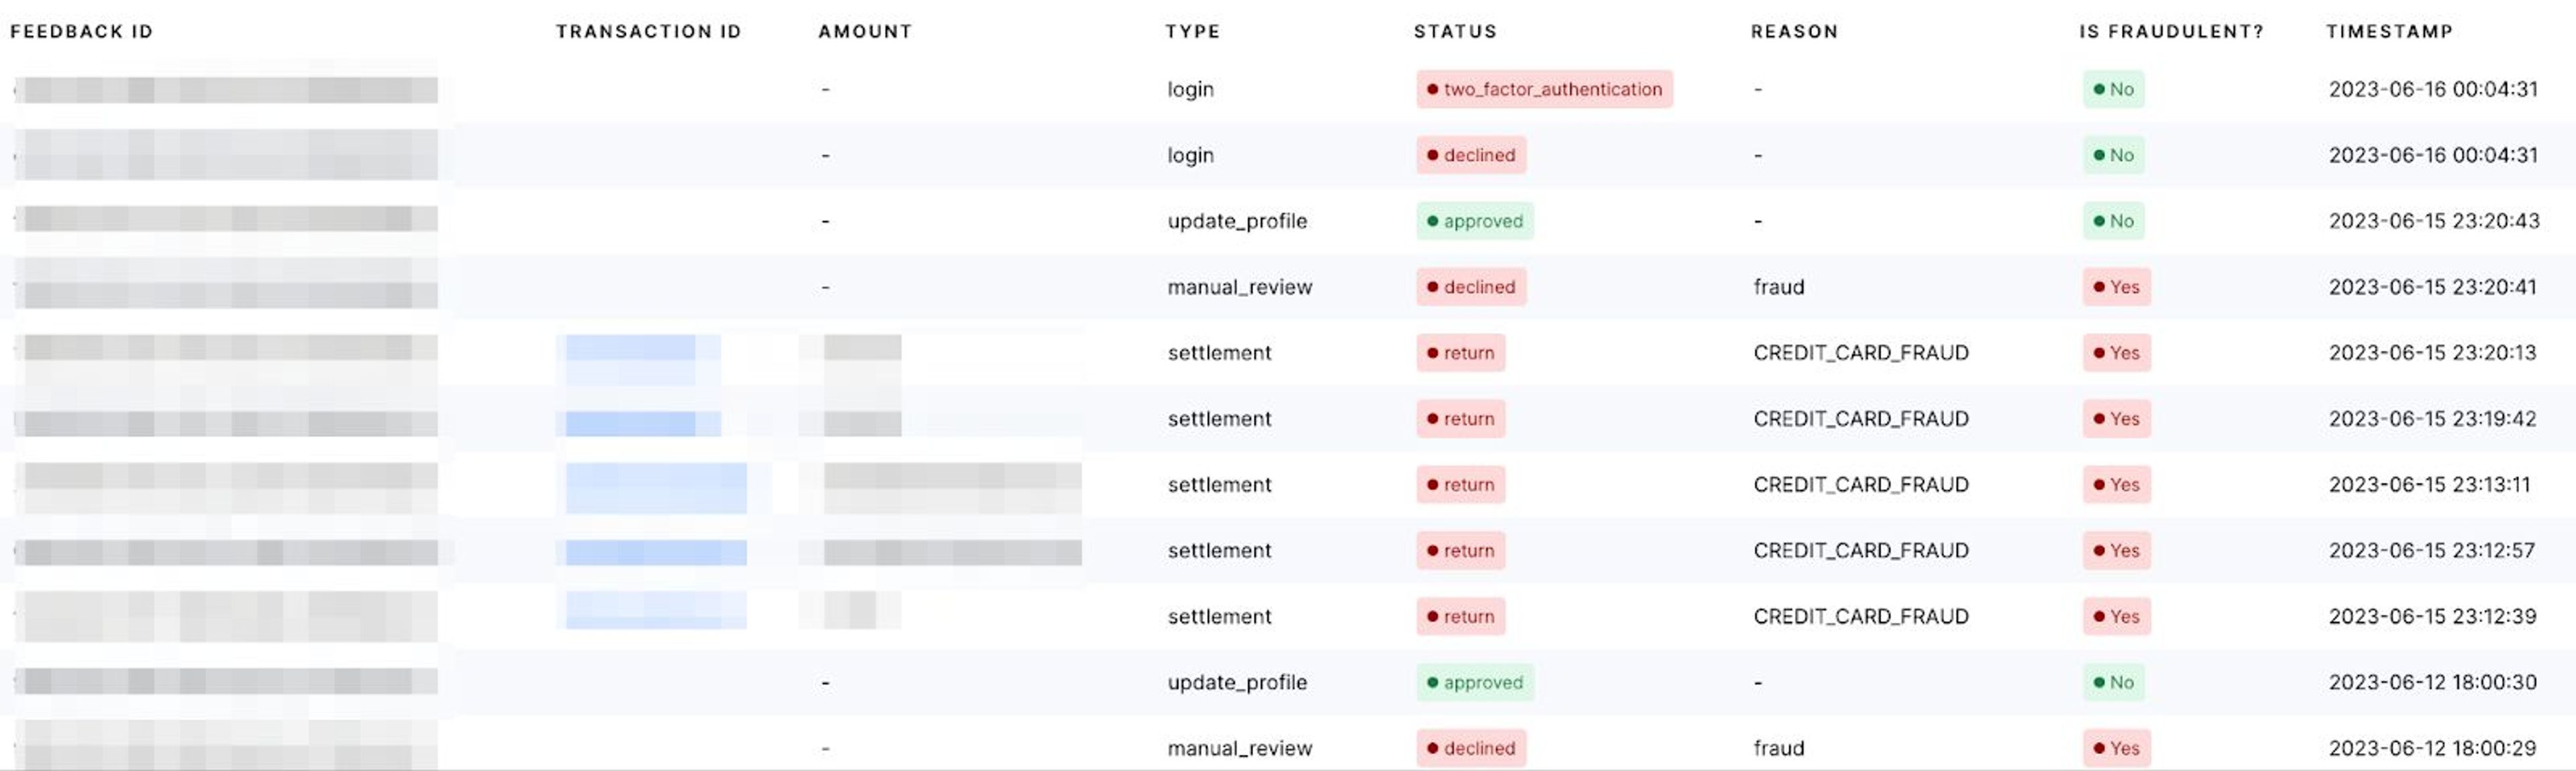Click timestamp 2023-06-15 23:12:57
This screenshot has height=771, width=2576.
pyautogui.click(x=2431, y=551)
